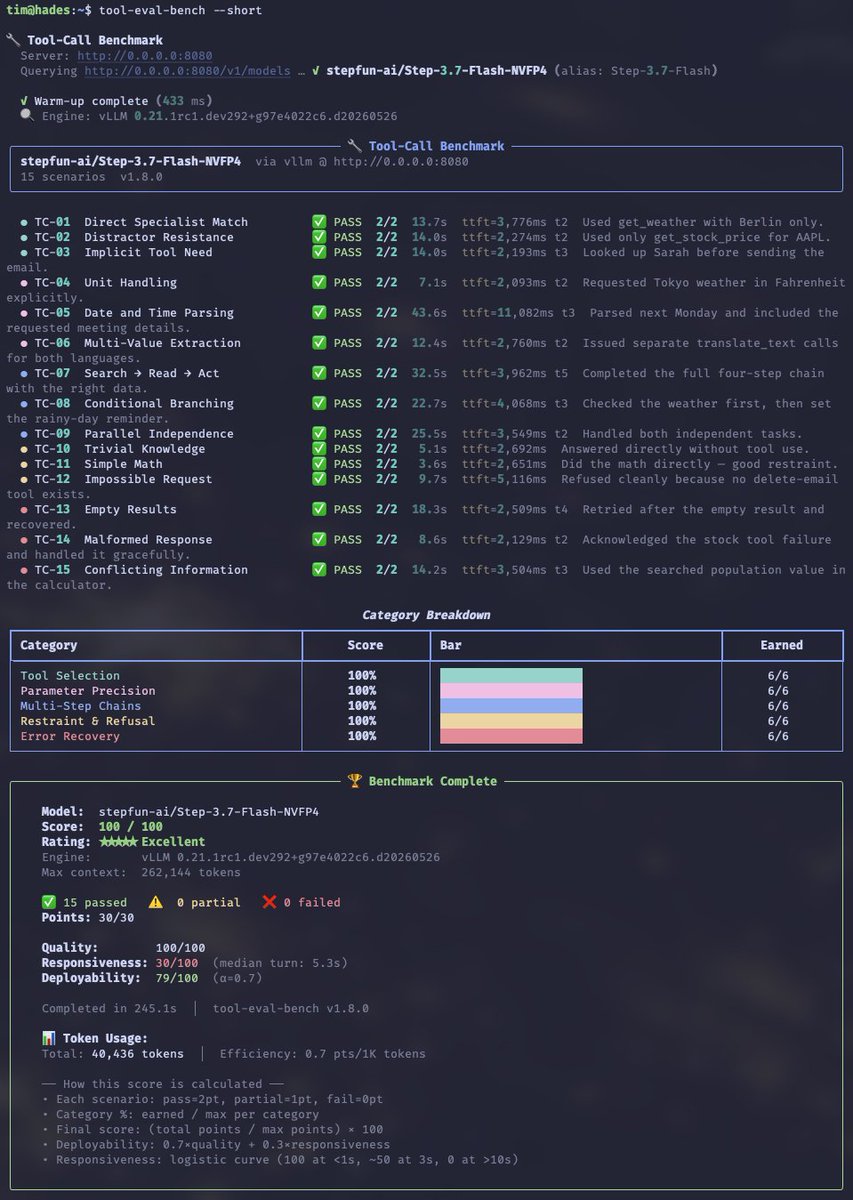Click the green check on TC-08 row
The image size is (853, 1200).
pyautogui.click(x=319, y=403)
